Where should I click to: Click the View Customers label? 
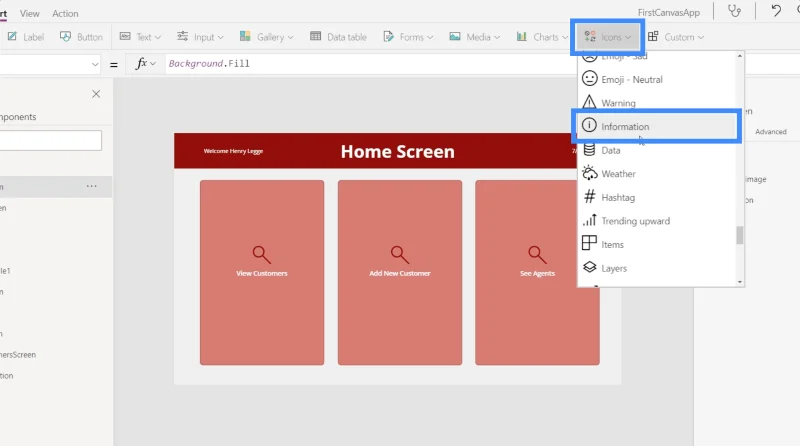262,274
